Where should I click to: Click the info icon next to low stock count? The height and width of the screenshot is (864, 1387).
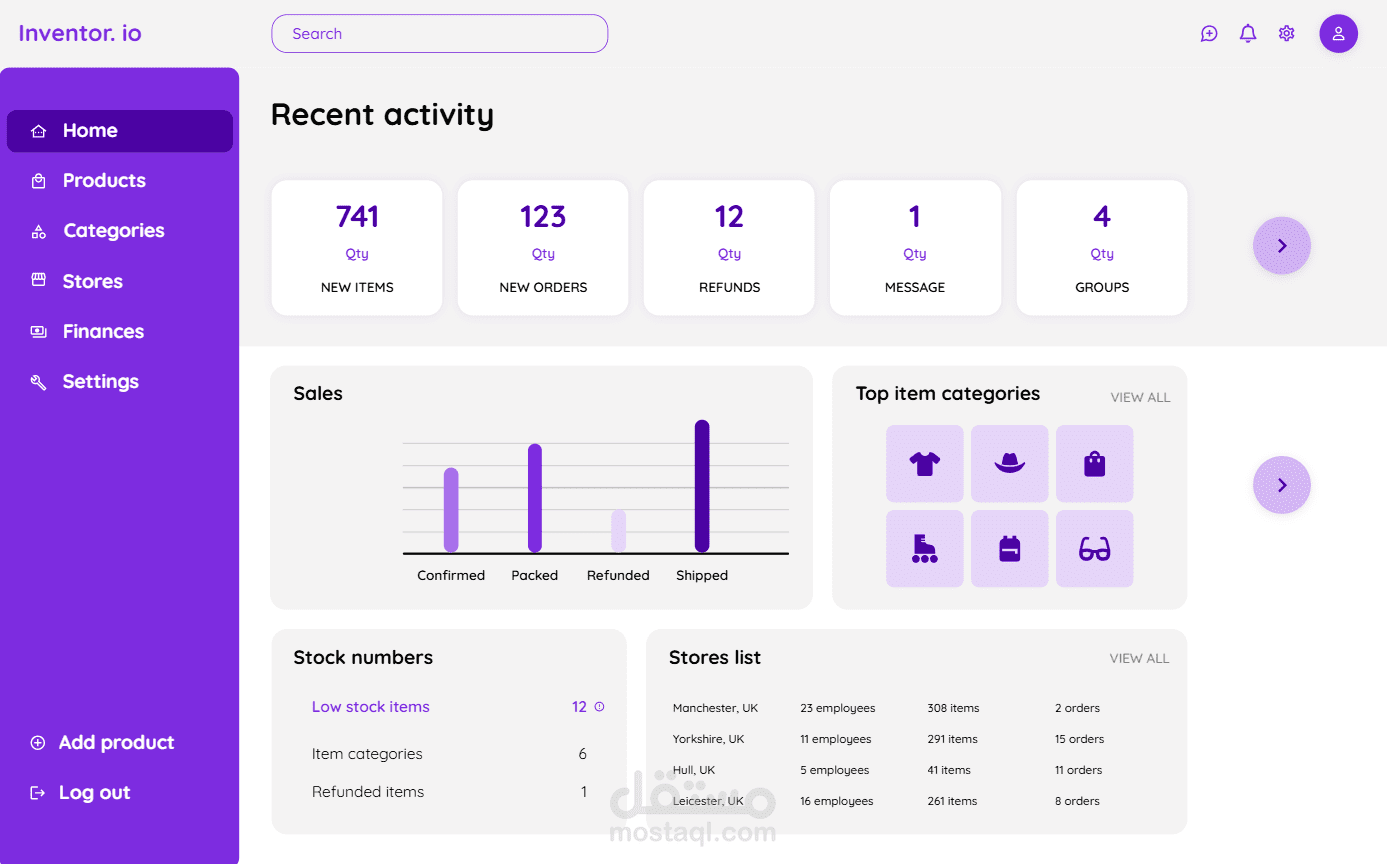600,707
